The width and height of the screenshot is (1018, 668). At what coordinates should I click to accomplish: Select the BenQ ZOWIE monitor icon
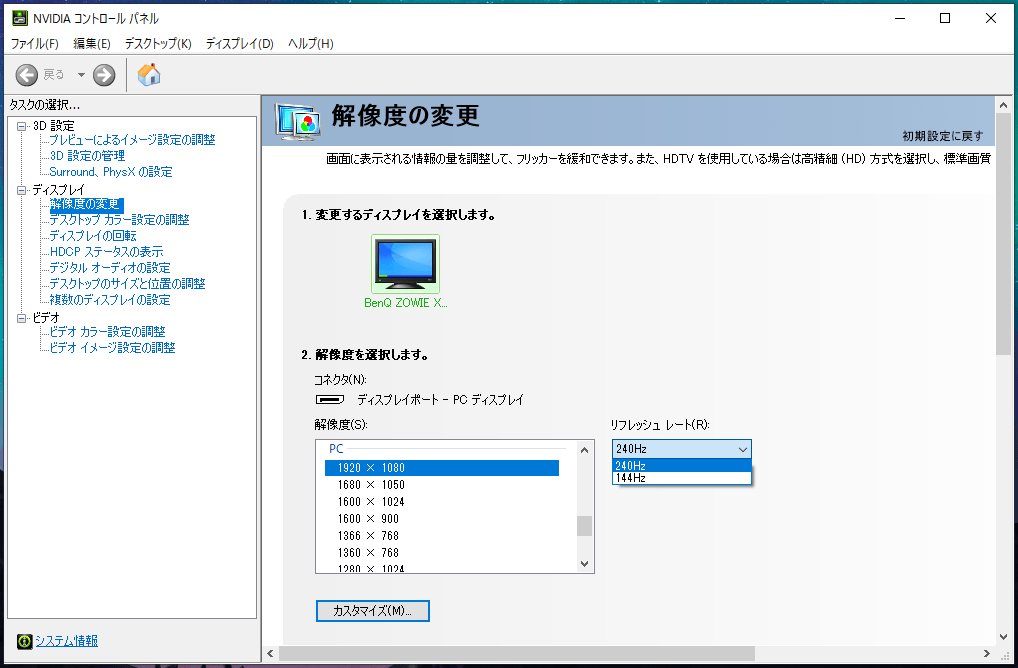(405, 264)
